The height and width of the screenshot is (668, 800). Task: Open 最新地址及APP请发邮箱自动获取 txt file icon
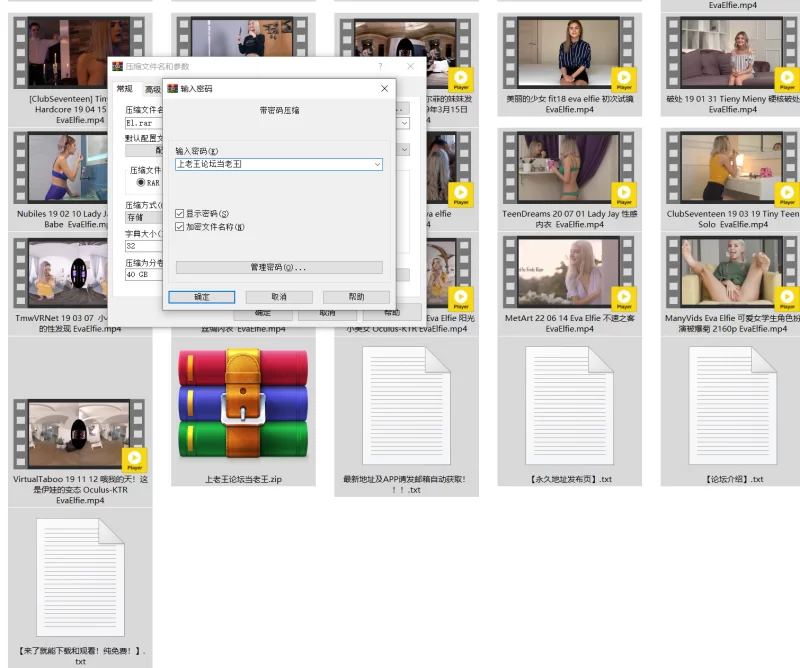click(x=406, y=406)
